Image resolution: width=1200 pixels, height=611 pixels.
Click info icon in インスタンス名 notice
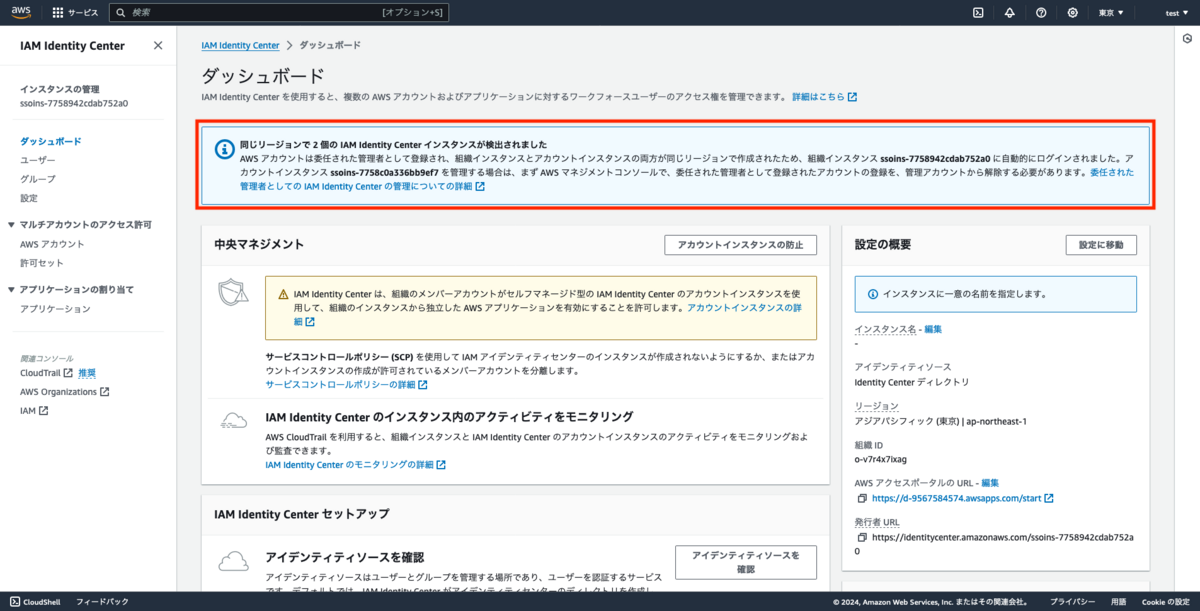873,294
